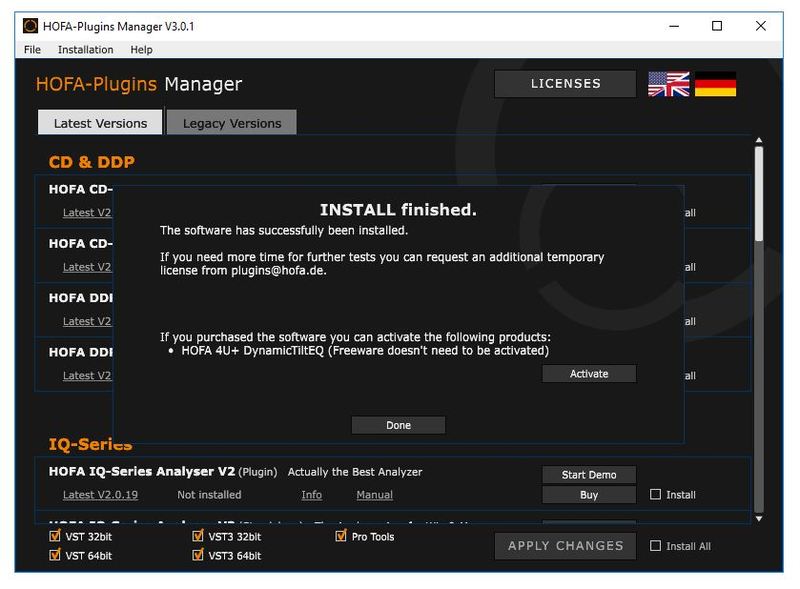Open Manual link for IQ-Series Analyser

click(374, 495)
